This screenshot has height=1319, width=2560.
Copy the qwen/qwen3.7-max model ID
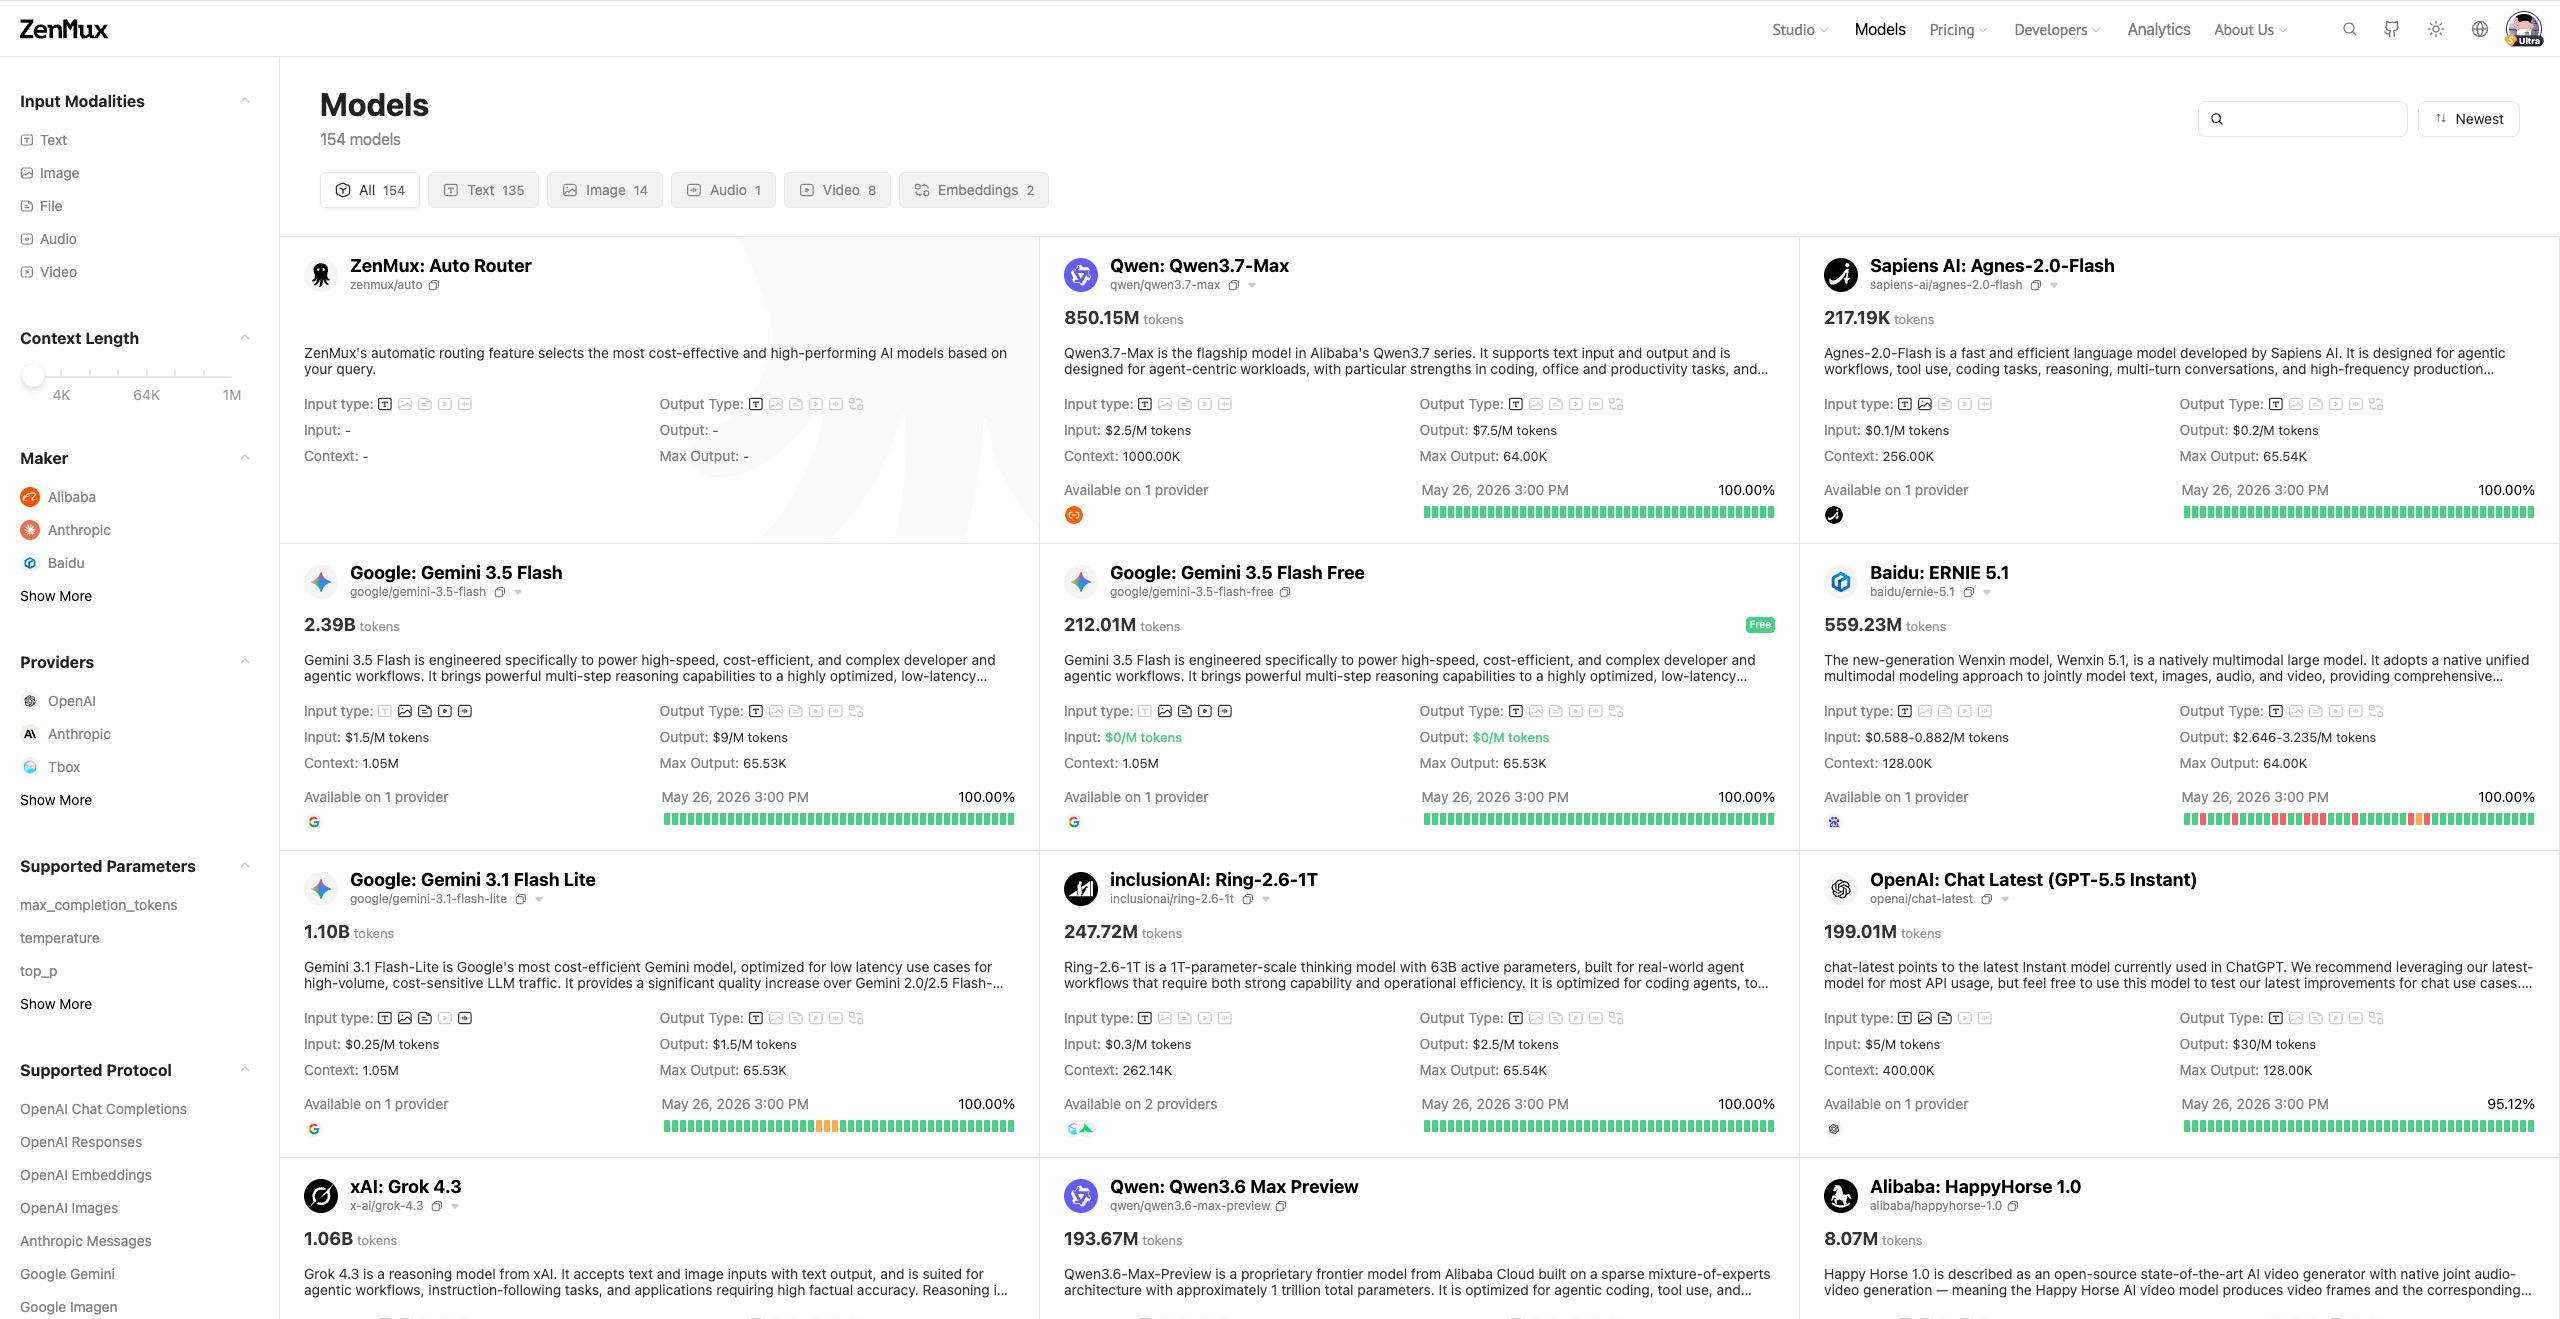(1234, 285)
